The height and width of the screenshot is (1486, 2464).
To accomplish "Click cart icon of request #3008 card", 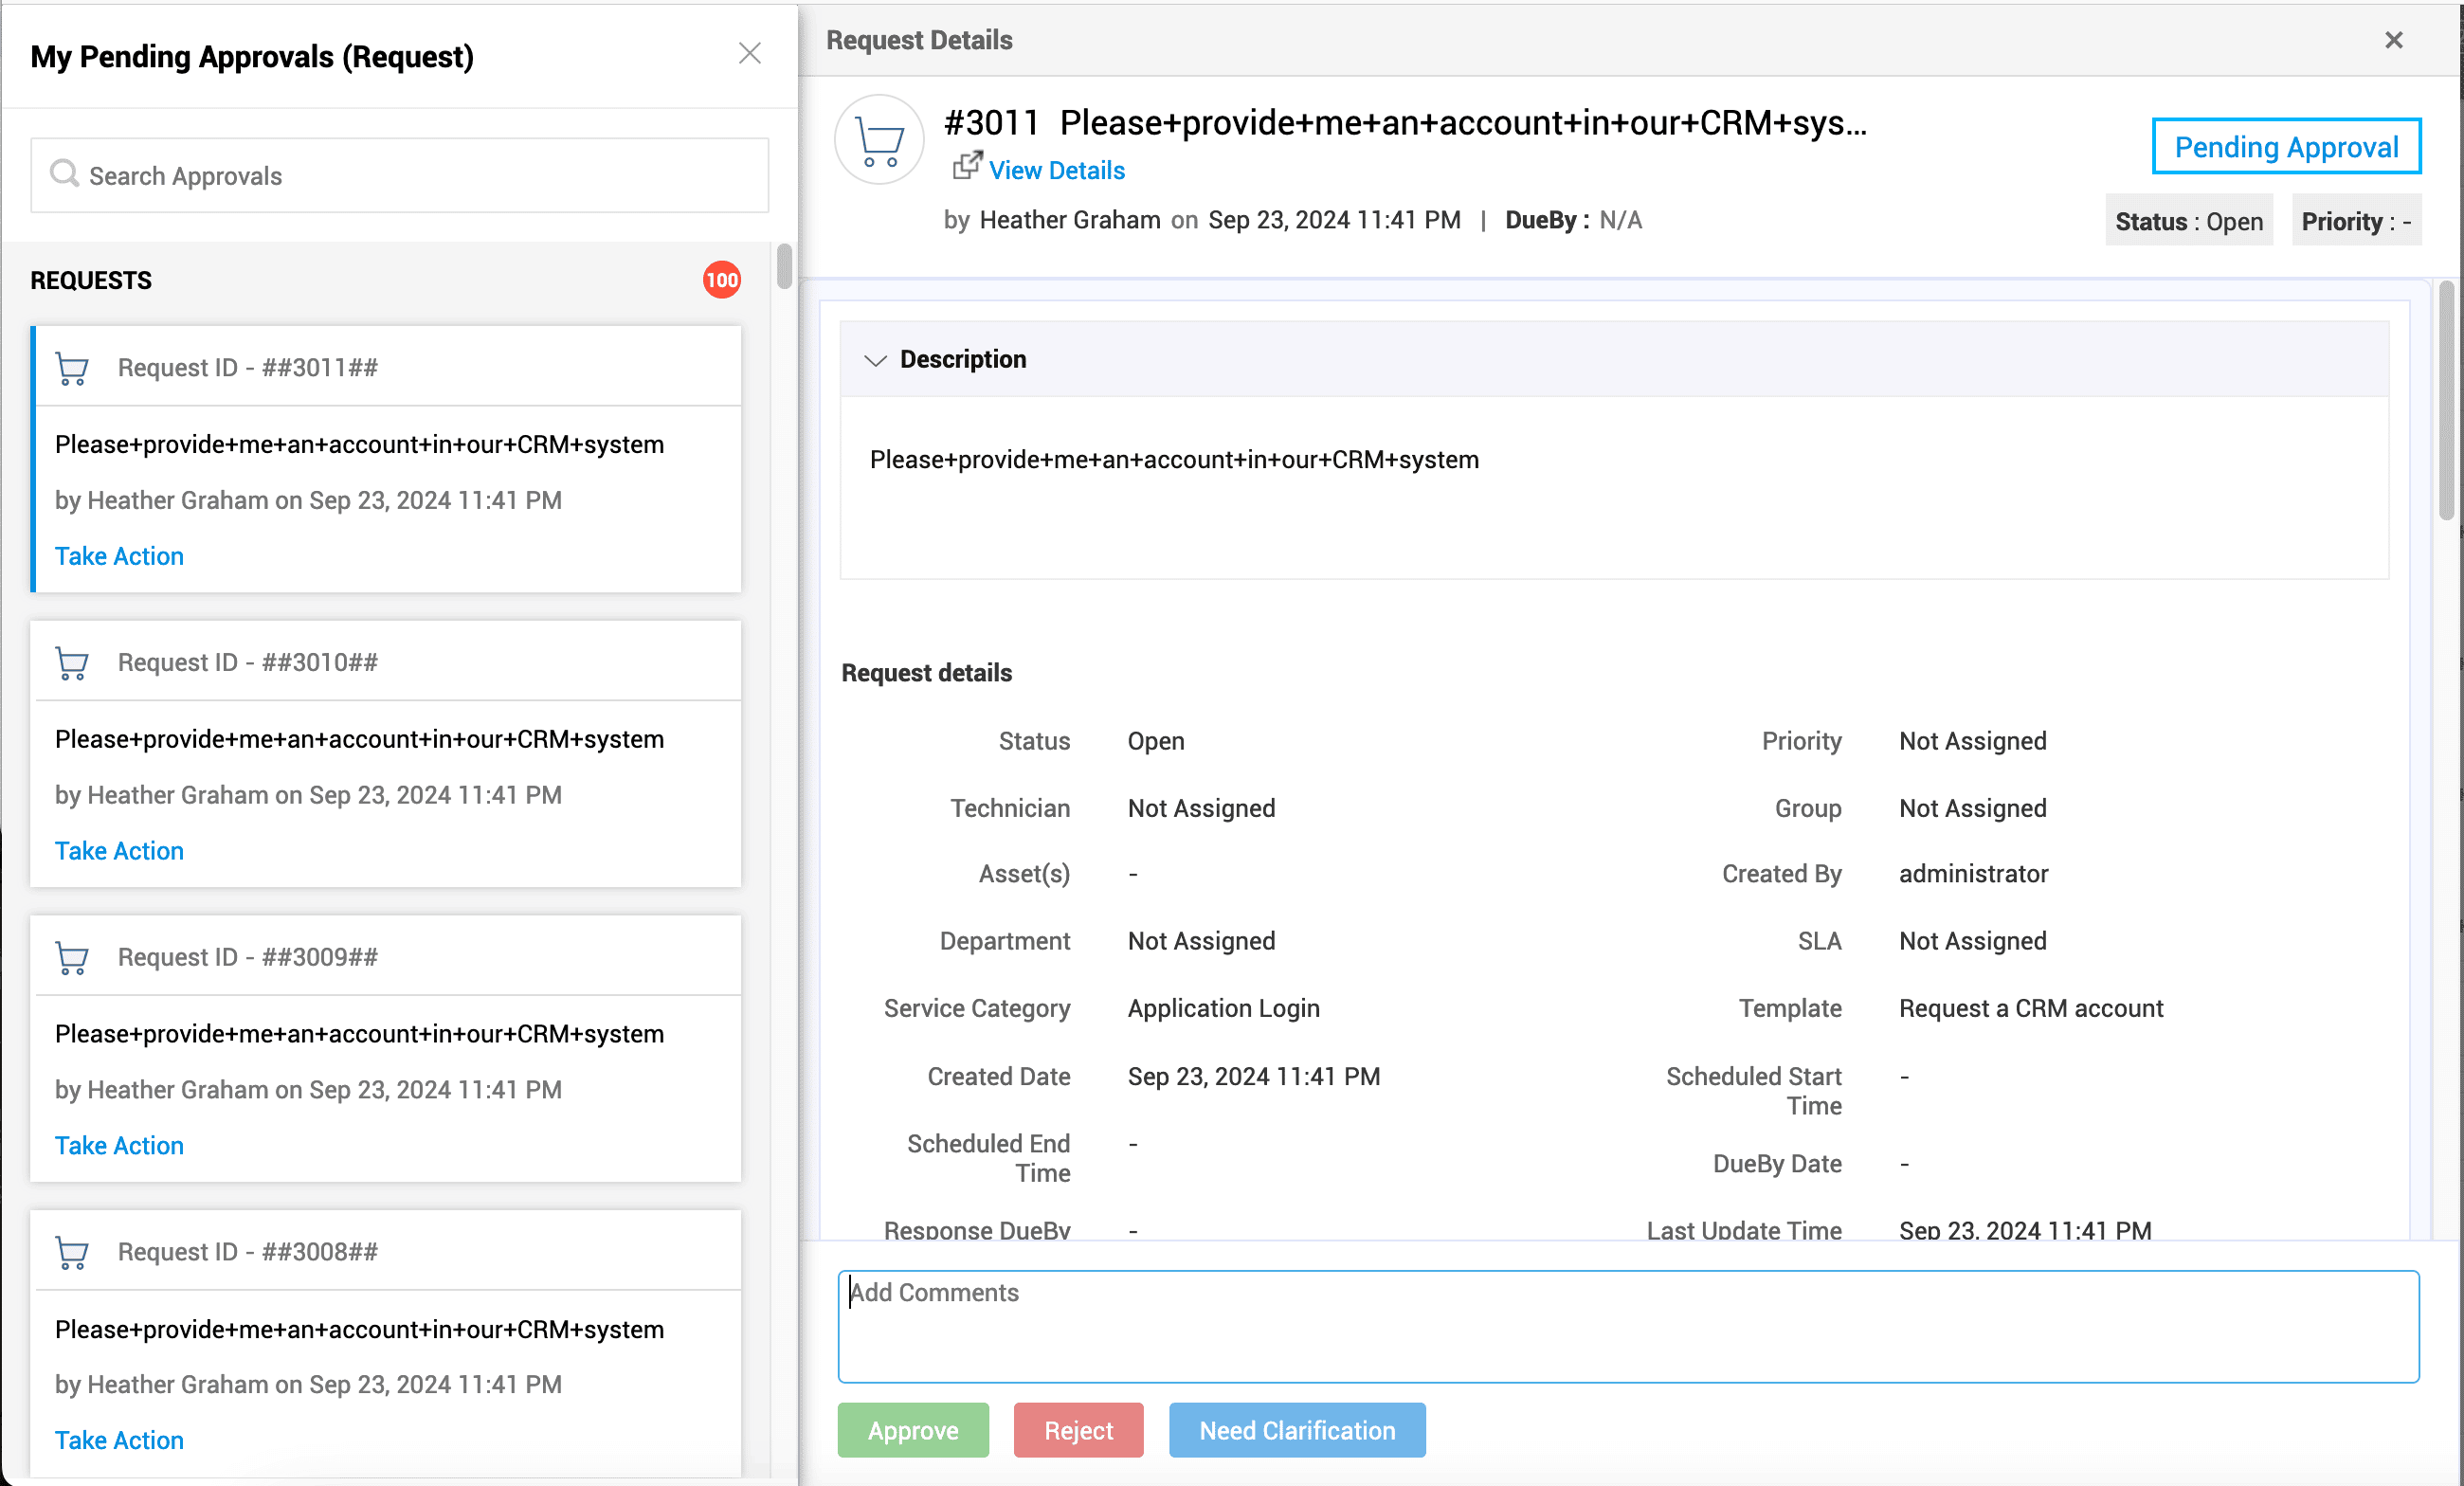I will (72, 1253).
